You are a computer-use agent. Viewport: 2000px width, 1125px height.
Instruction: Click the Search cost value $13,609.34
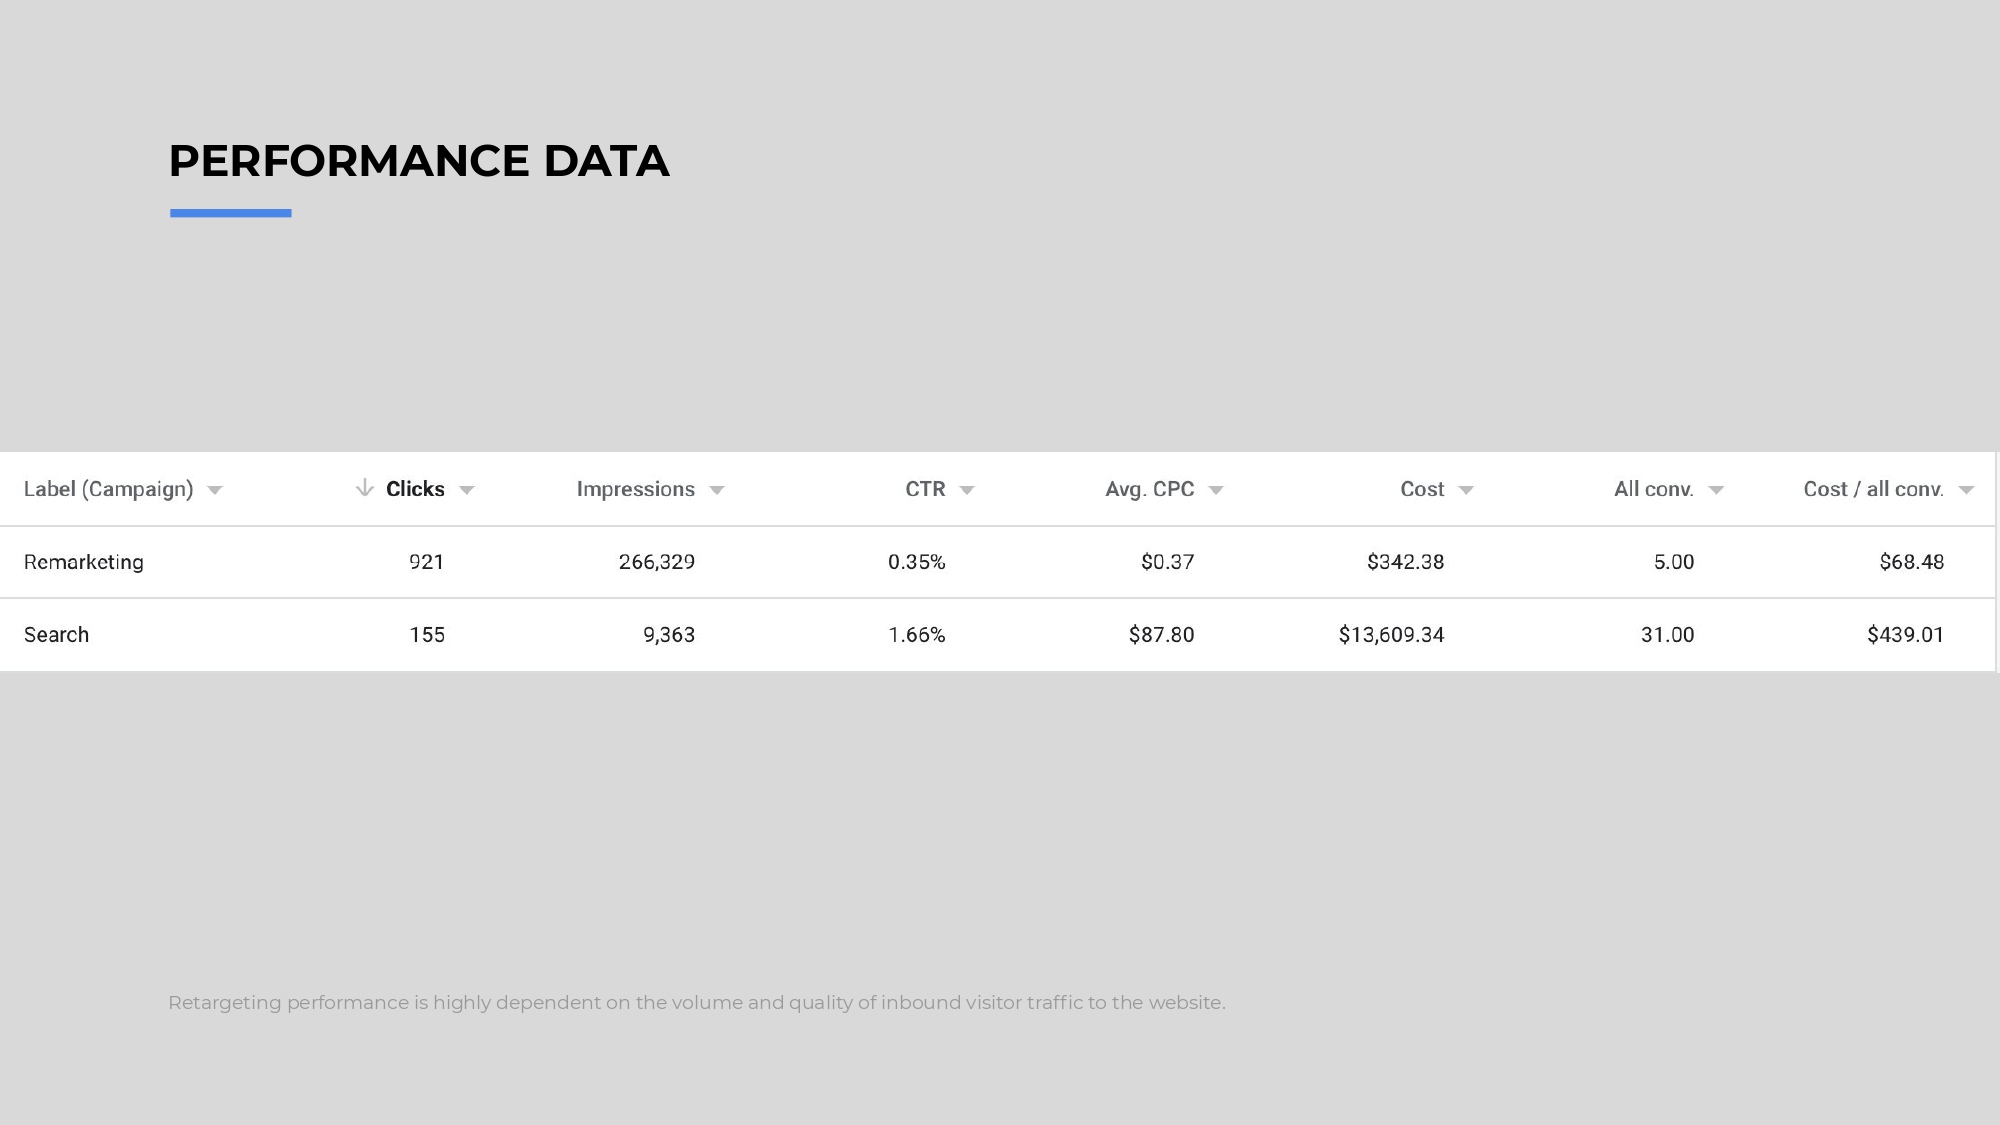click(1391, 635)
